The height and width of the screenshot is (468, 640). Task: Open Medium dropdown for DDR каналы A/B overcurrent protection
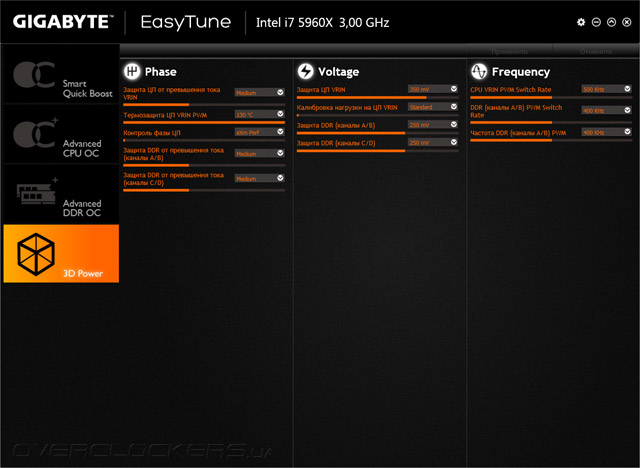[260, 153]
